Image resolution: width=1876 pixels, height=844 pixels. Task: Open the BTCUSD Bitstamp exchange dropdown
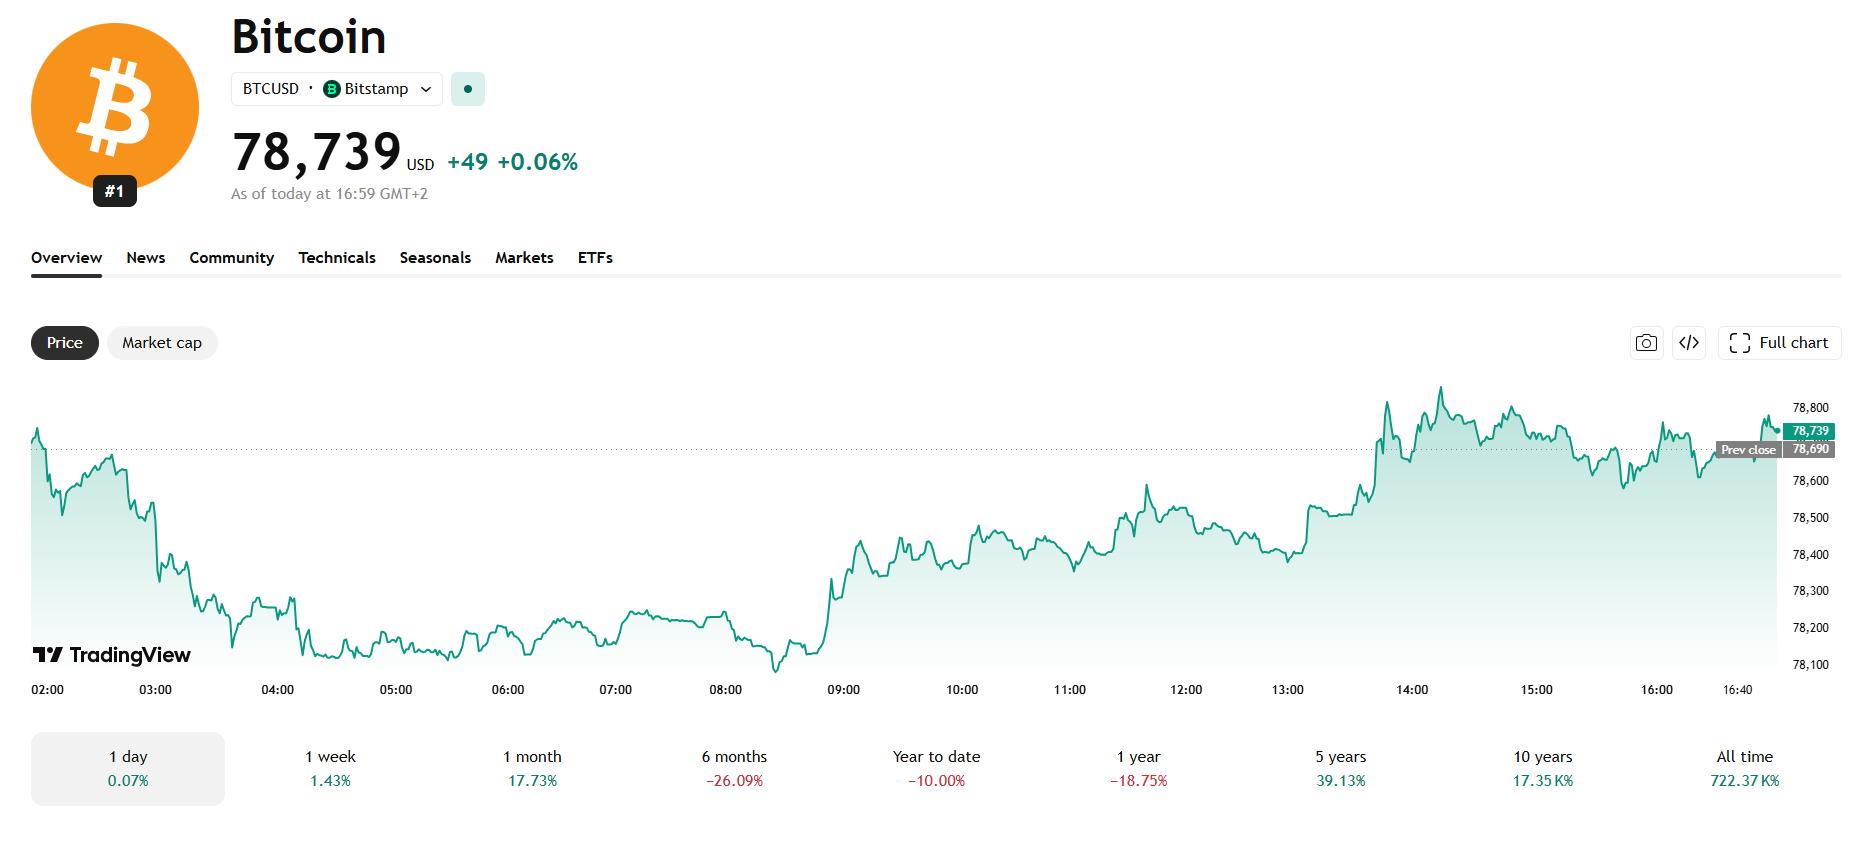pyautogui.click(x=337, y=89)
